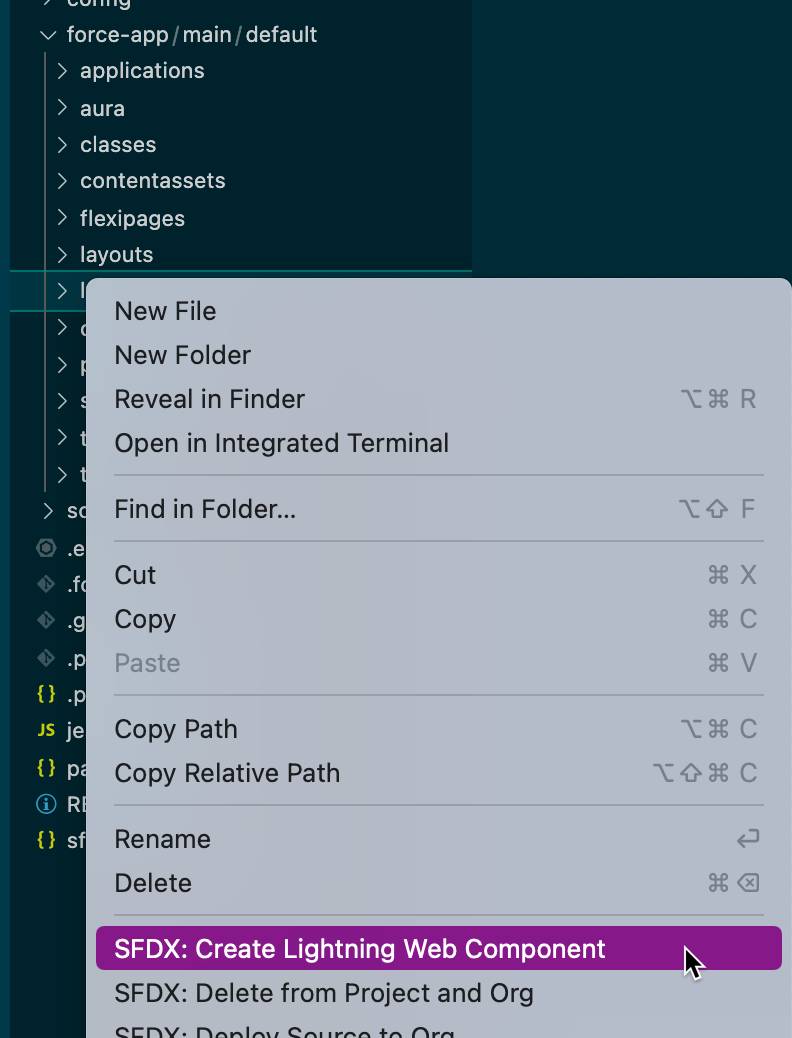Click New File in the context menu
Screen dimensions: 792x1038
[x=165, y=311]
